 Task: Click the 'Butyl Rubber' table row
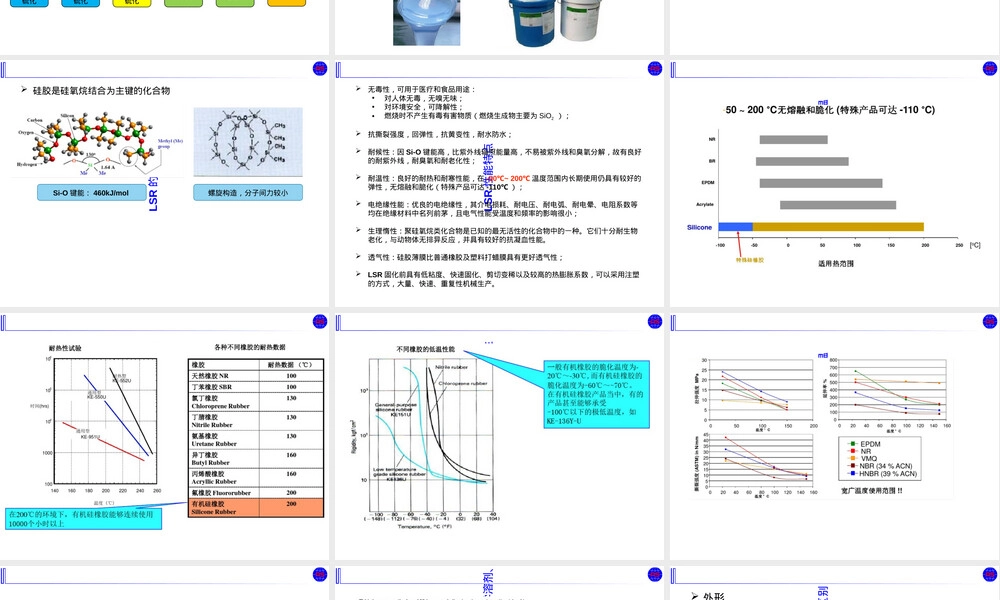pos(256,458)
